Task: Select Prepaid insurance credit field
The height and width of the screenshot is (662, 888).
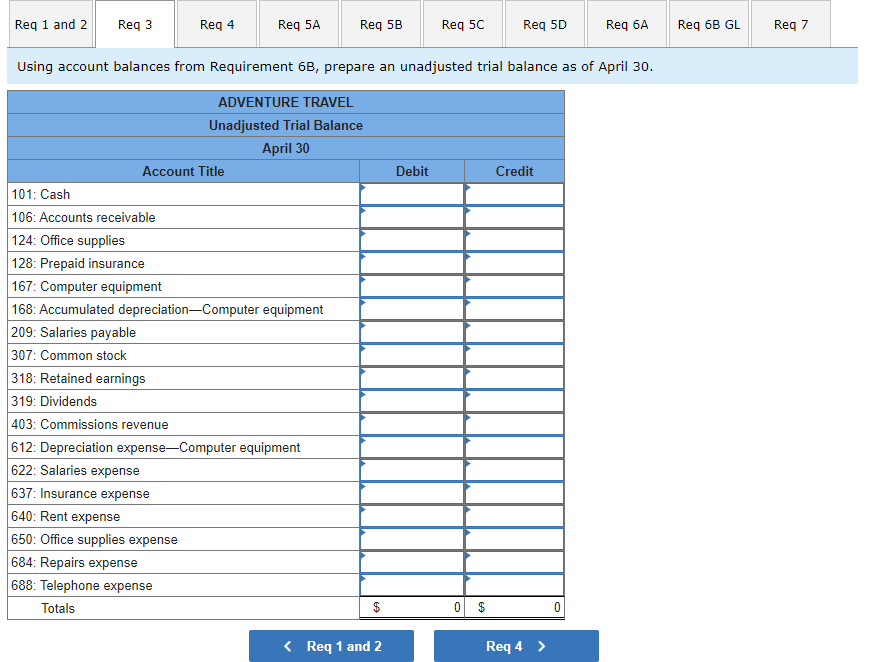Action: pos(514,263)
